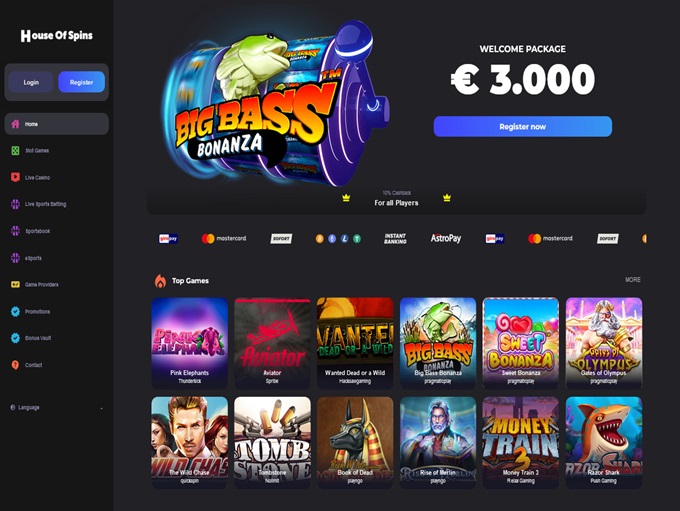This screenshot has height=511, width=680.
Task: Click the Live Sports Betting ball icon
Action: pos(15,204)
